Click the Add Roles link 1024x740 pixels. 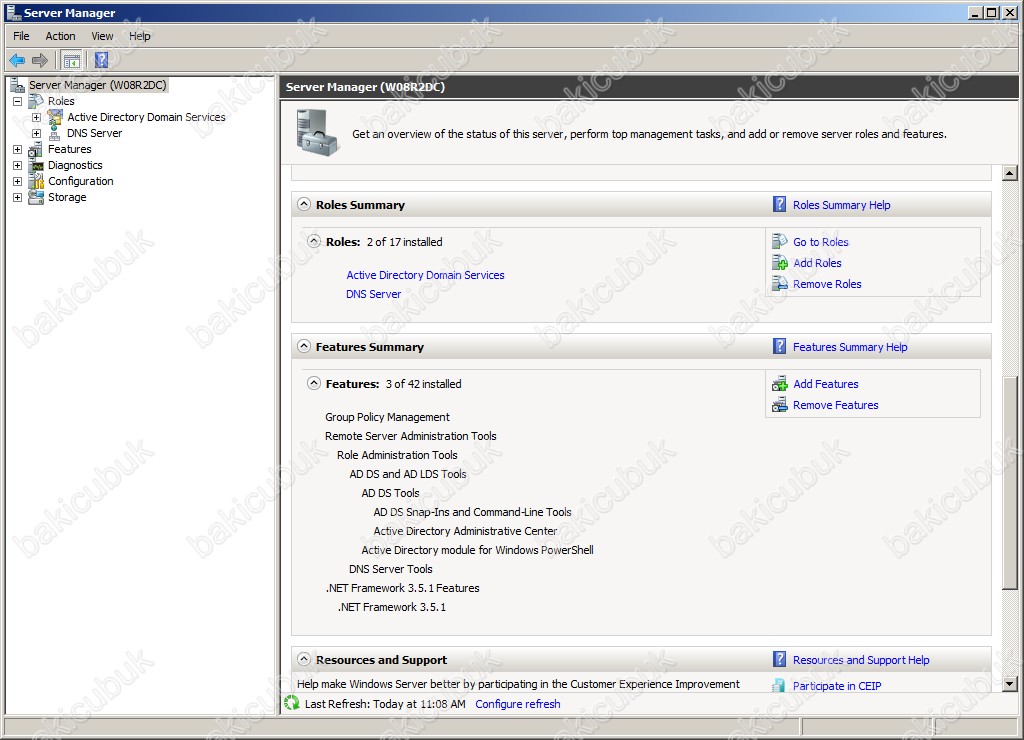click(x=817, y=263)
